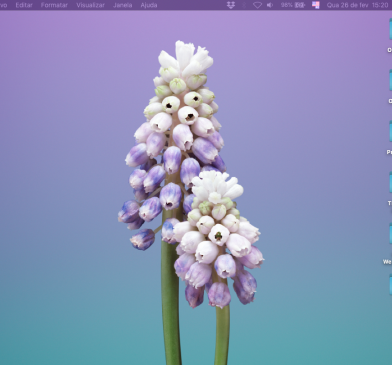Click the date and time Qua 26 de fev
Viewport: 392px width, 365px height.
[357, 5]
